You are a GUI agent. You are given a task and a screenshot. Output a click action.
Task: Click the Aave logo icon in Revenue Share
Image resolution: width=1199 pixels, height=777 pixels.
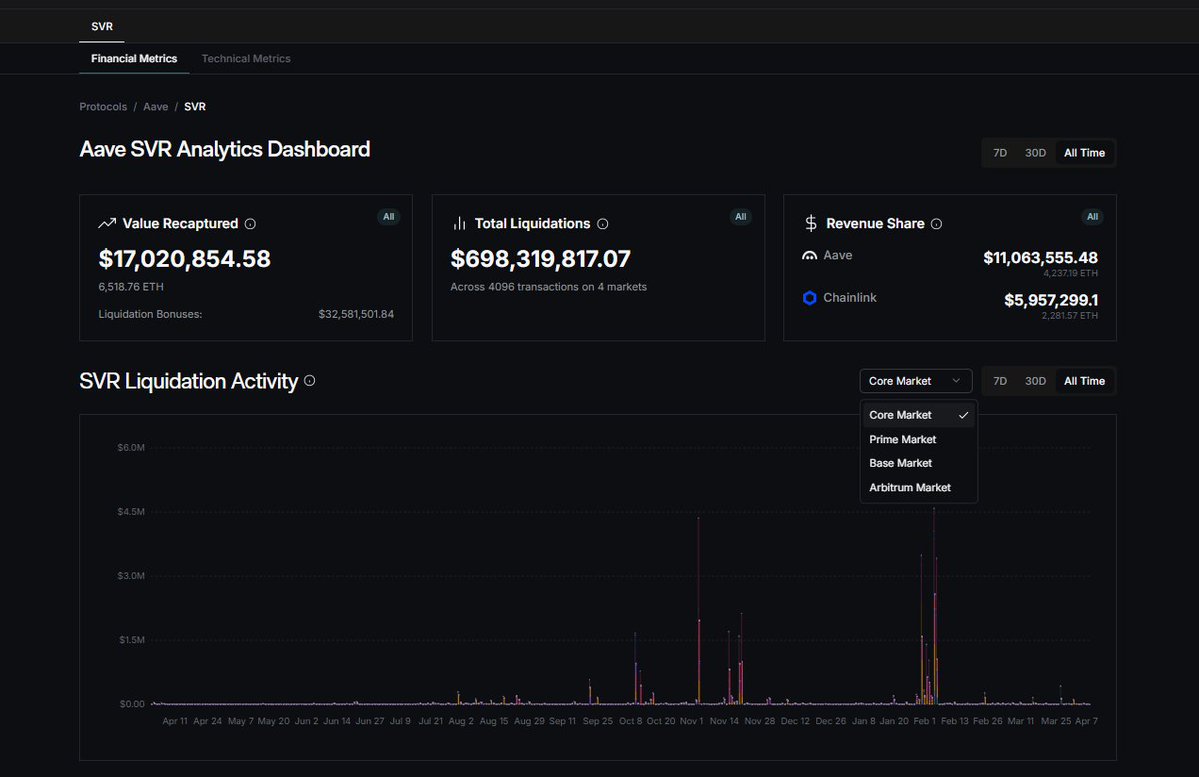pyautogui.click(x=810, y=256)
